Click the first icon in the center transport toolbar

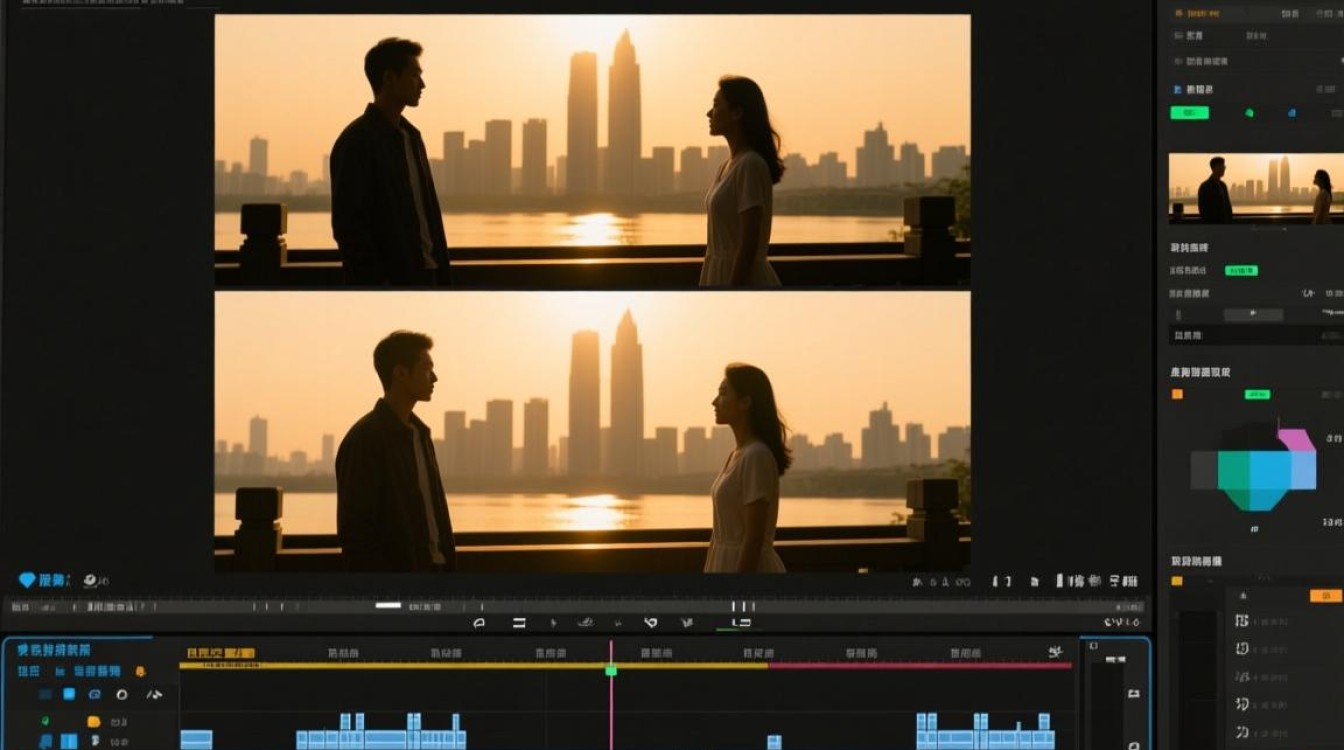pos(479,623)
